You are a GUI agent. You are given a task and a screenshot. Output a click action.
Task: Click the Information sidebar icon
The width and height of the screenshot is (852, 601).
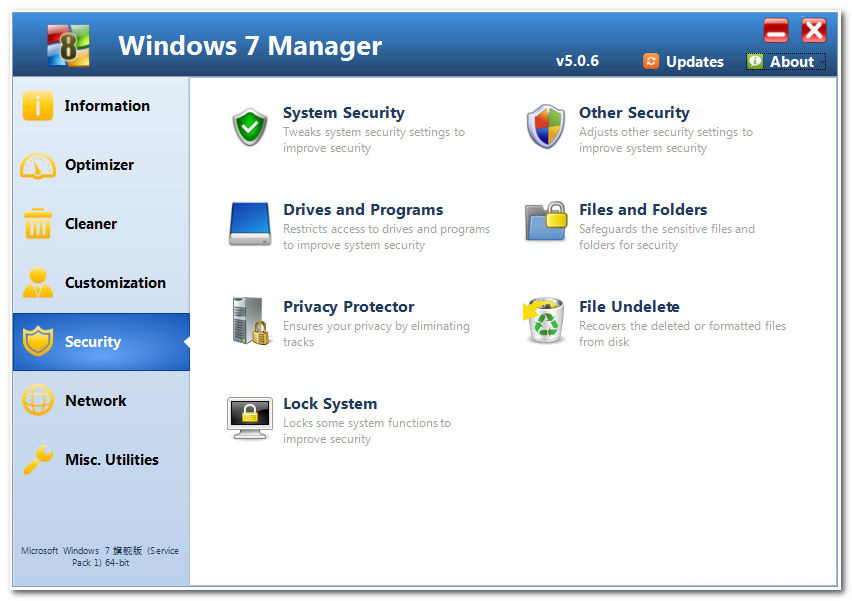pyautogui.click(x=37, y=105)
